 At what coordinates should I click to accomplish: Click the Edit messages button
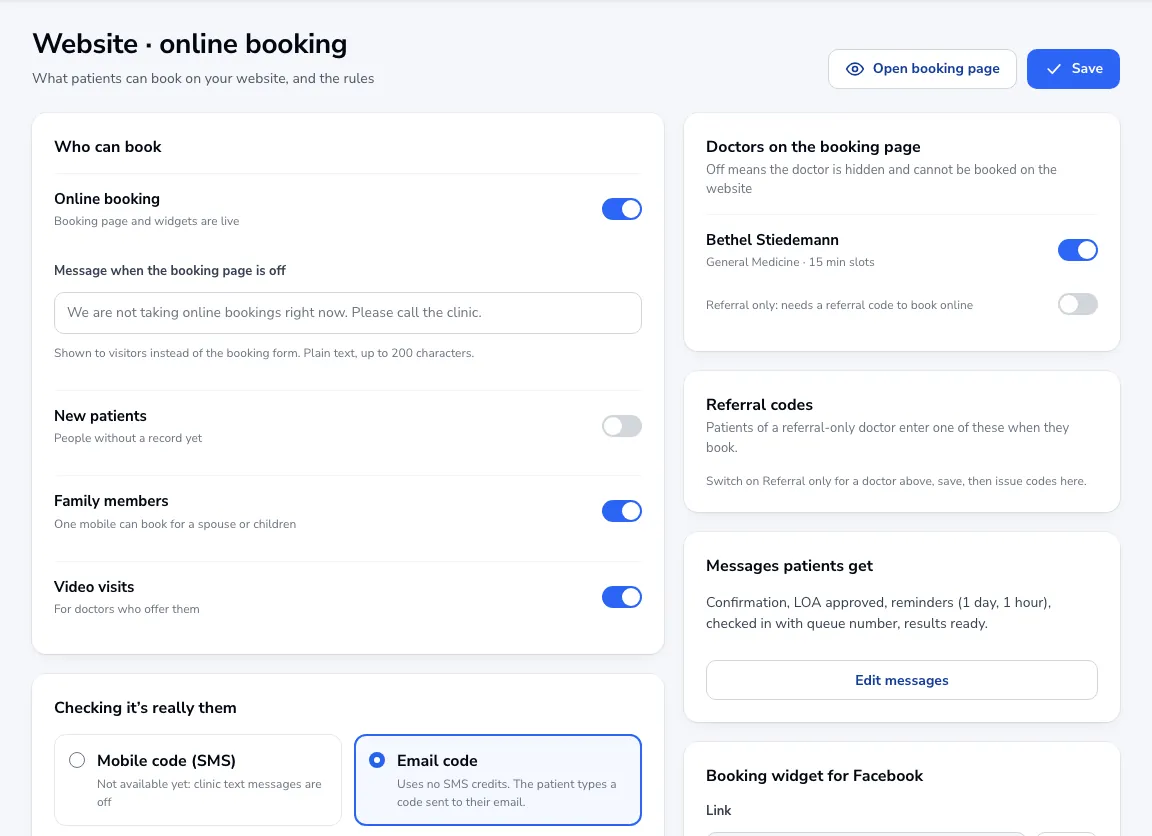point(901,680)
